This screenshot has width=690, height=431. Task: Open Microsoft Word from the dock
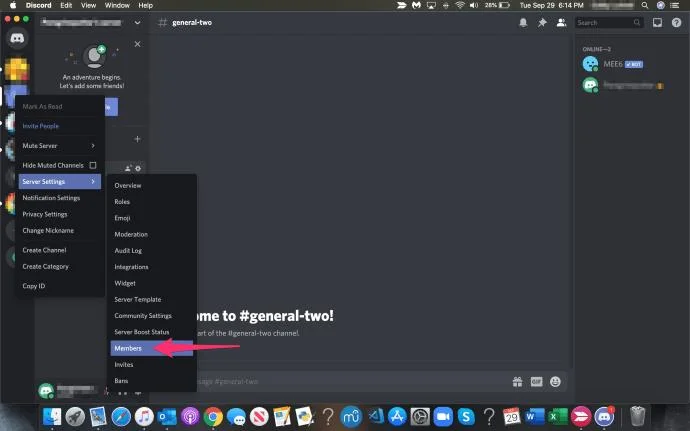click(x=535, y=416)
